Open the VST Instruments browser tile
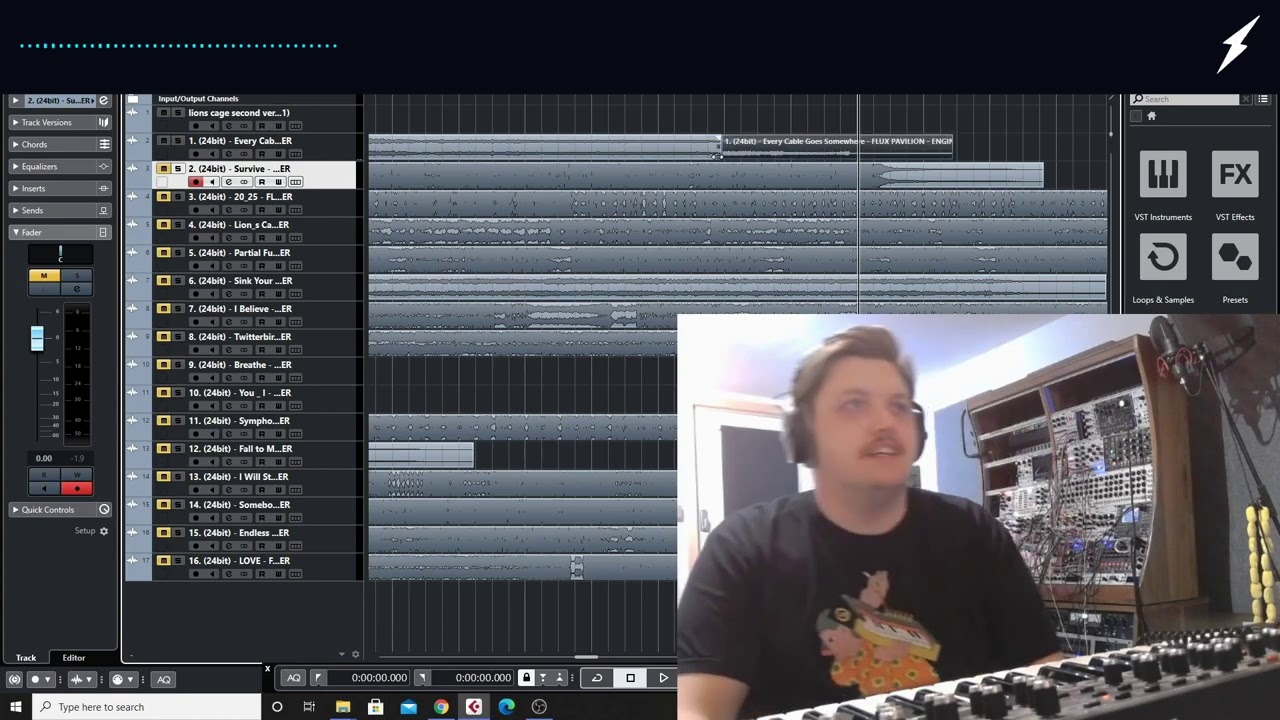 click(1163, 176)
